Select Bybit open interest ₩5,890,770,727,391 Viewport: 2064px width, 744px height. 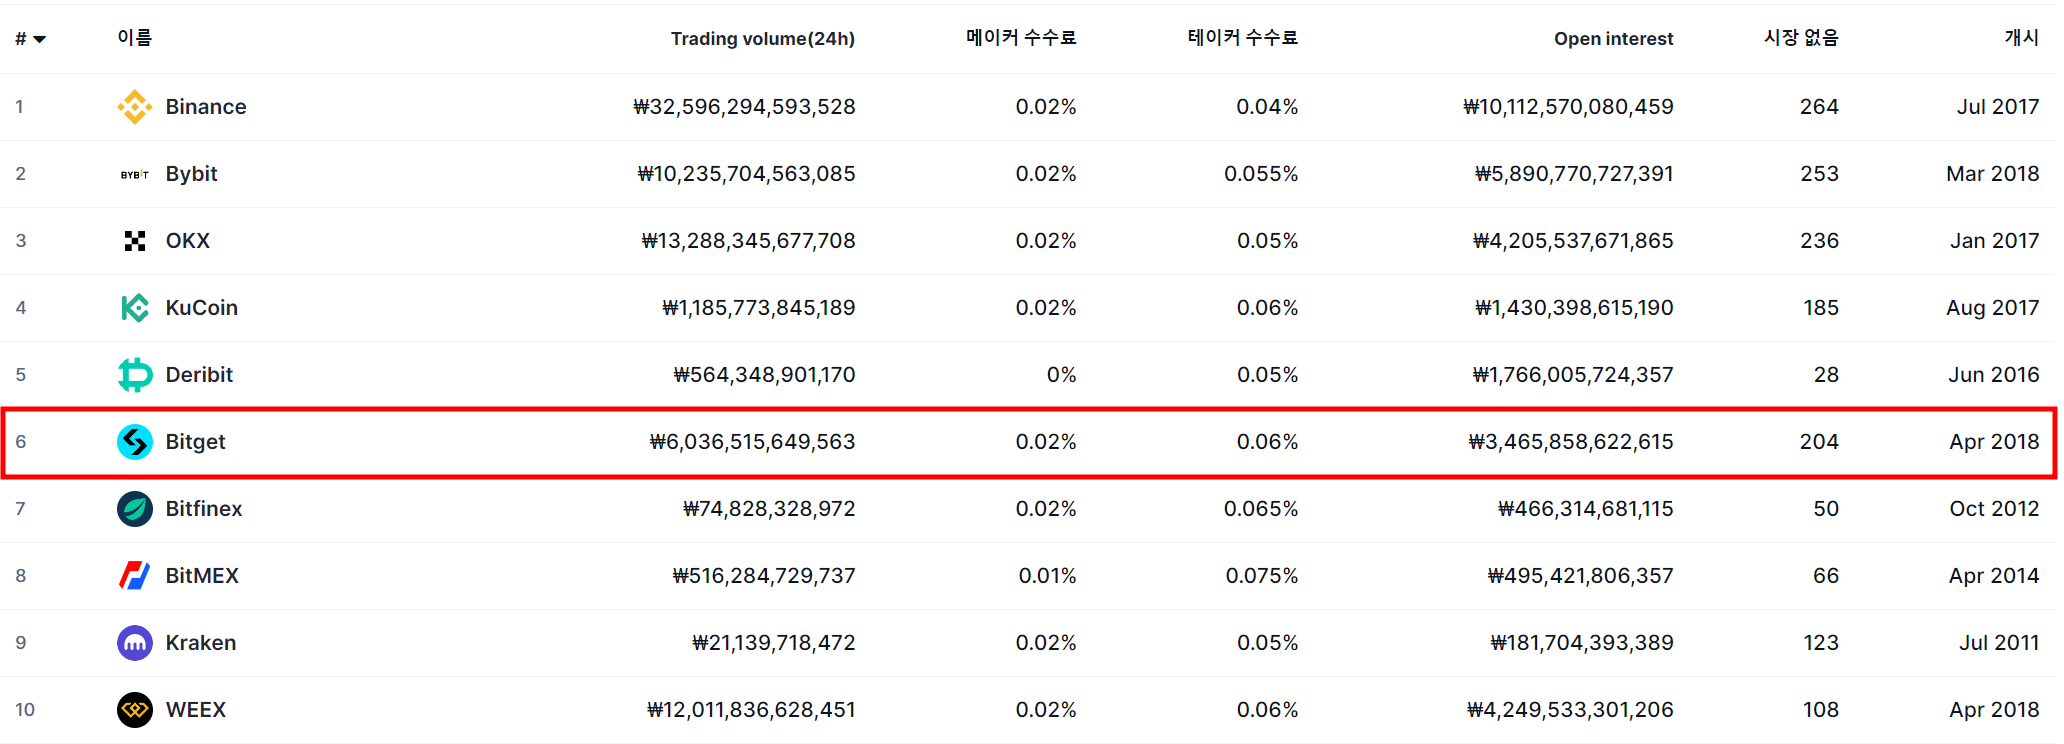[x=1574, y=174]
